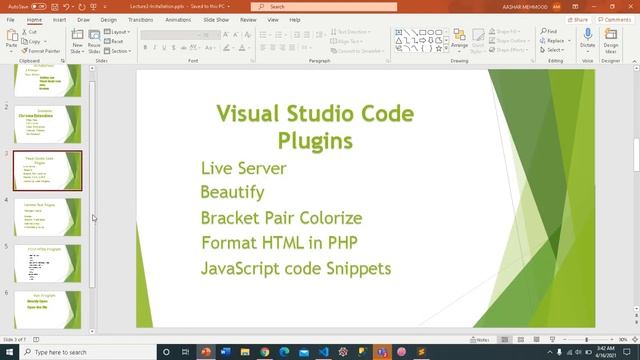Open the Reuse Slides pane

pyautogui.click(x=94, y=41)
